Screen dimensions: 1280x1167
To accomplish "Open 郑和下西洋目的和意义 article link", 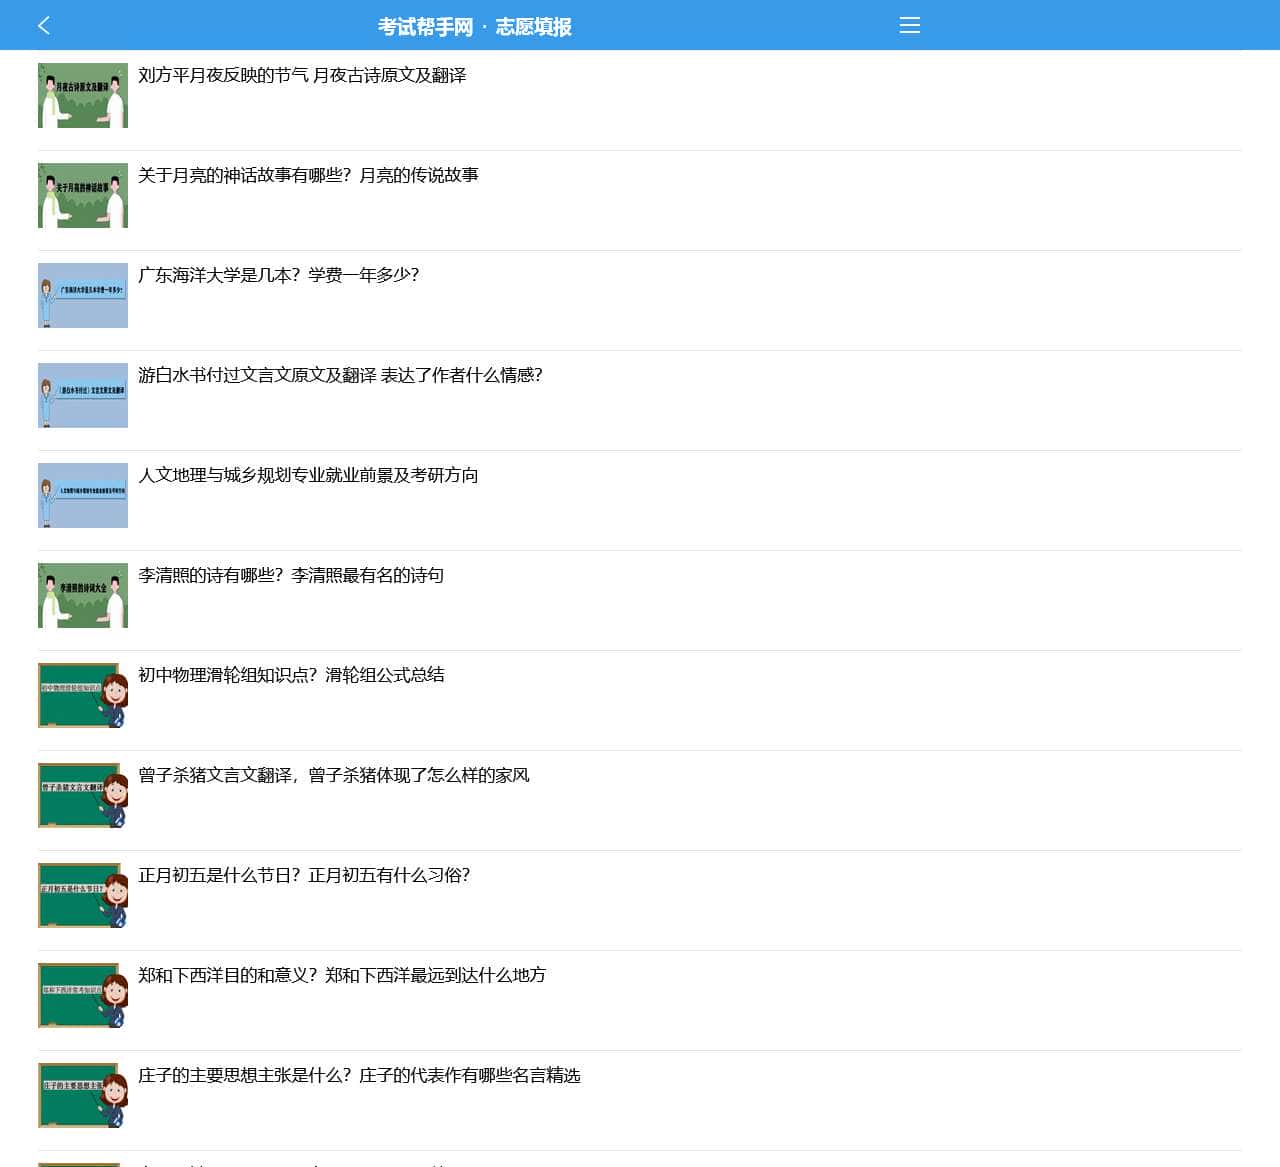I will pyautogui.click(x=342, y=975).
